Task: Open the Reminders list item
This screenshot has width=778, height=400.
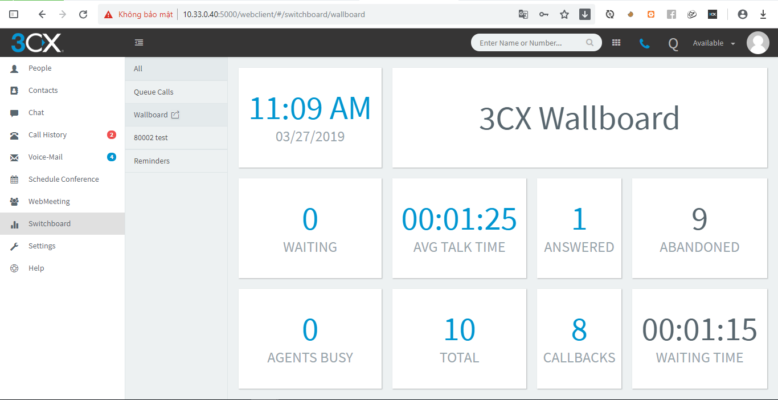Action: click(x=151, y=161)
